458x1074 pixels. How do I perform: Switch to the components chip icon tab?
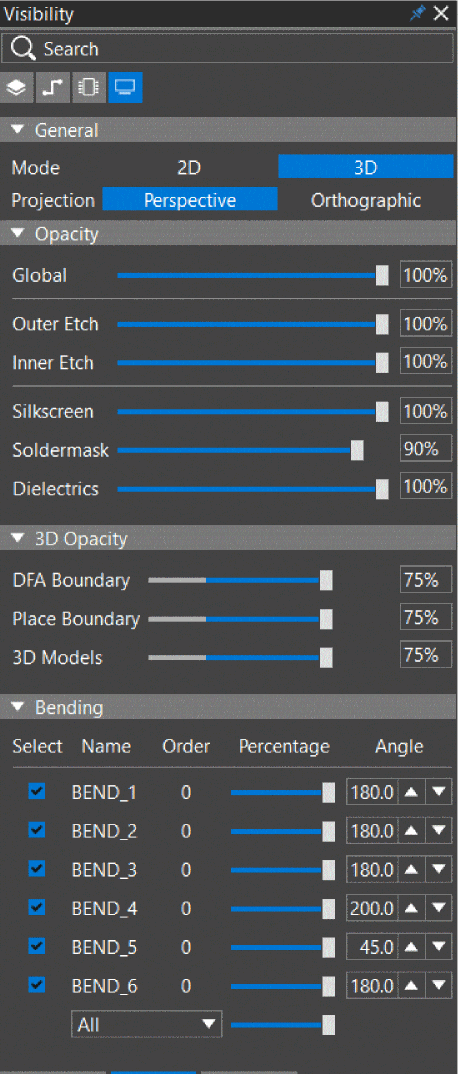(x=89, y=88)
